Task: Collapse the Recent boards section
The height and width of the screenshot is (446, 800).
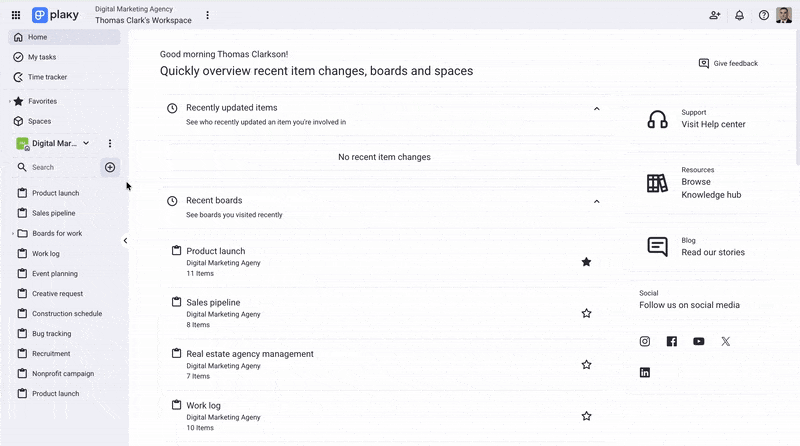Action: pos(597,201)
